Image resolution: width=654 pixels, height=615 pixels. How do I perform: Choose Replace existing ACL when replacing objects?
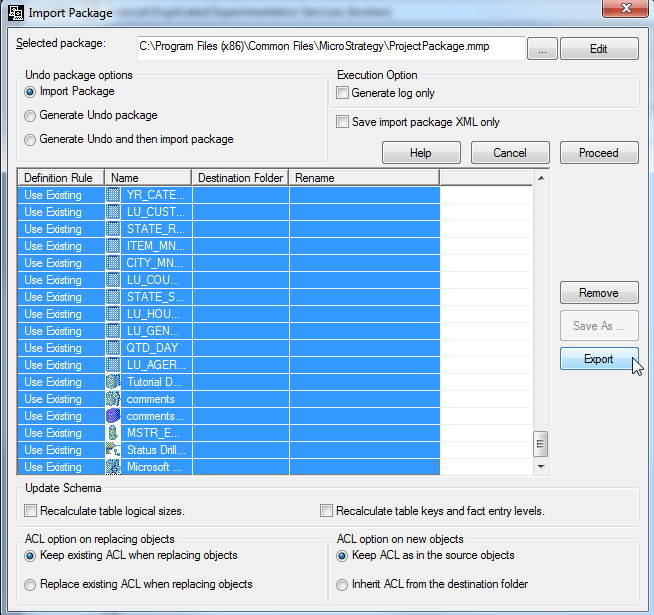[31, 584]
